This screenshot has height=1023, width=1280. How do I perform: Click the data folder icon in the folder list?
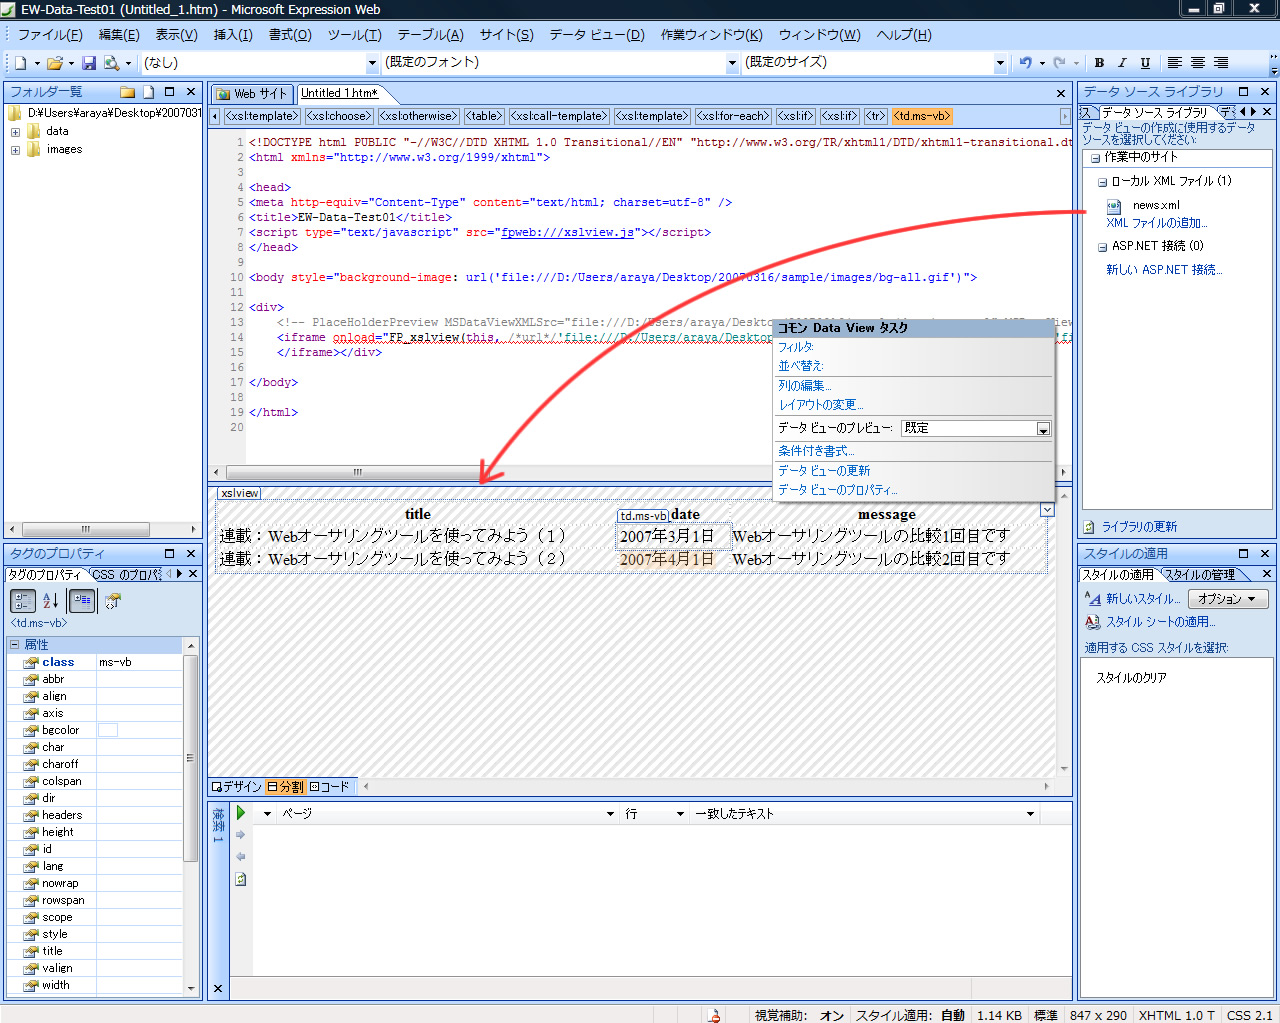(34, 132)
